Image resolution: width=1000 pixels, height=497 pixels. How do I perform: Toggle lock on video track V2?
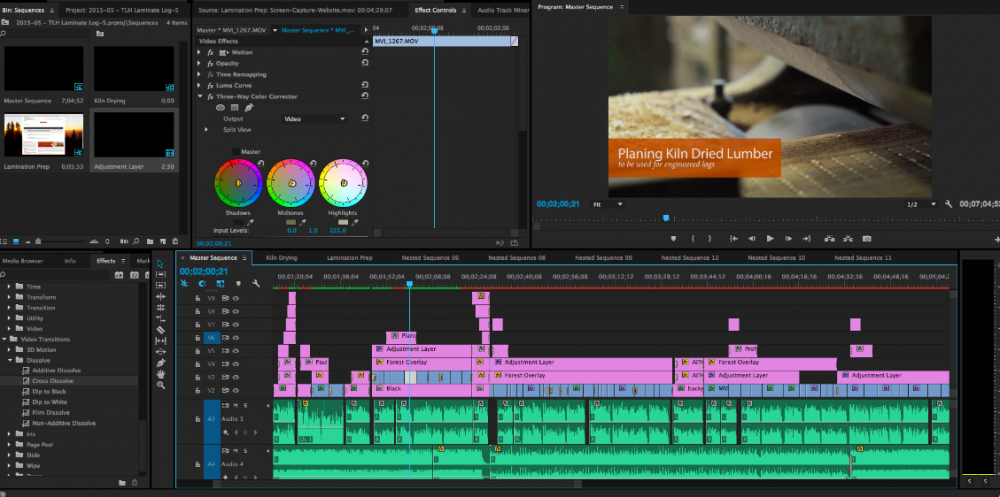pos(196,390)
